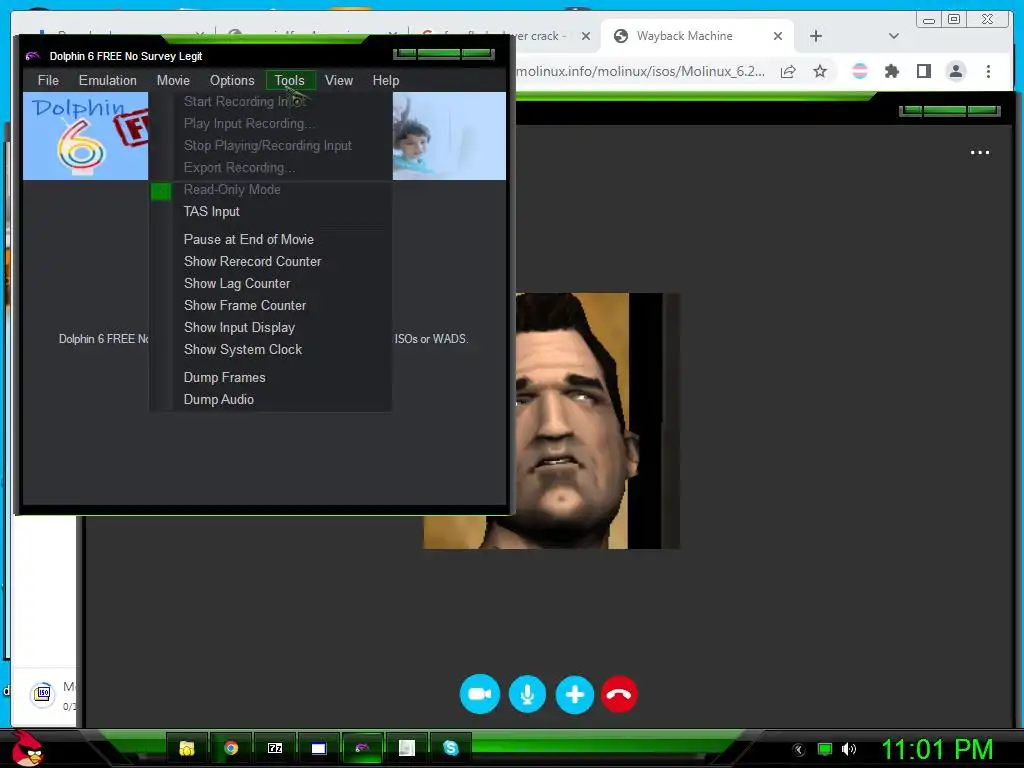Click the green monitor tray icon
1024x768 pixels.
coord(825,749)
